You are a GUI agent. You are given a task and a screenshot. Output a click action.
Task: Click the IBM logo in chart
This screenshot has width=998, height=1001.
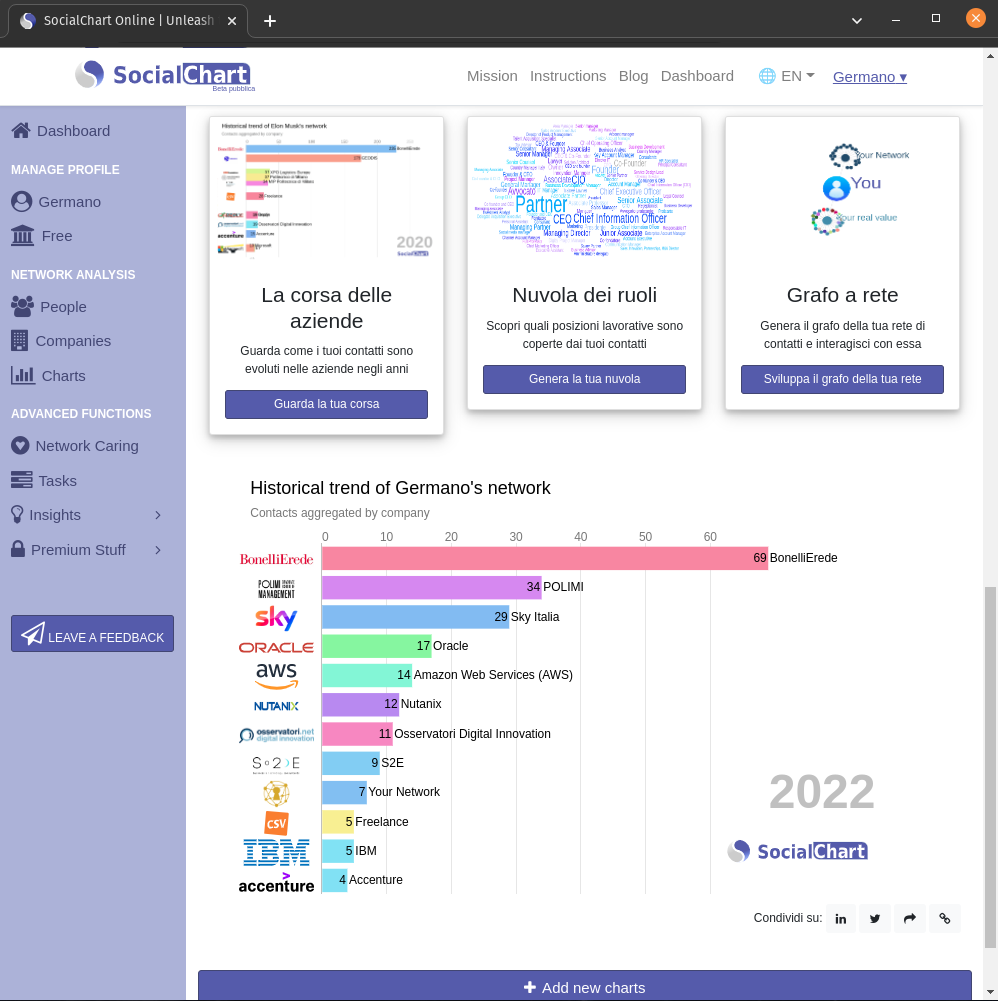[276, 852]
